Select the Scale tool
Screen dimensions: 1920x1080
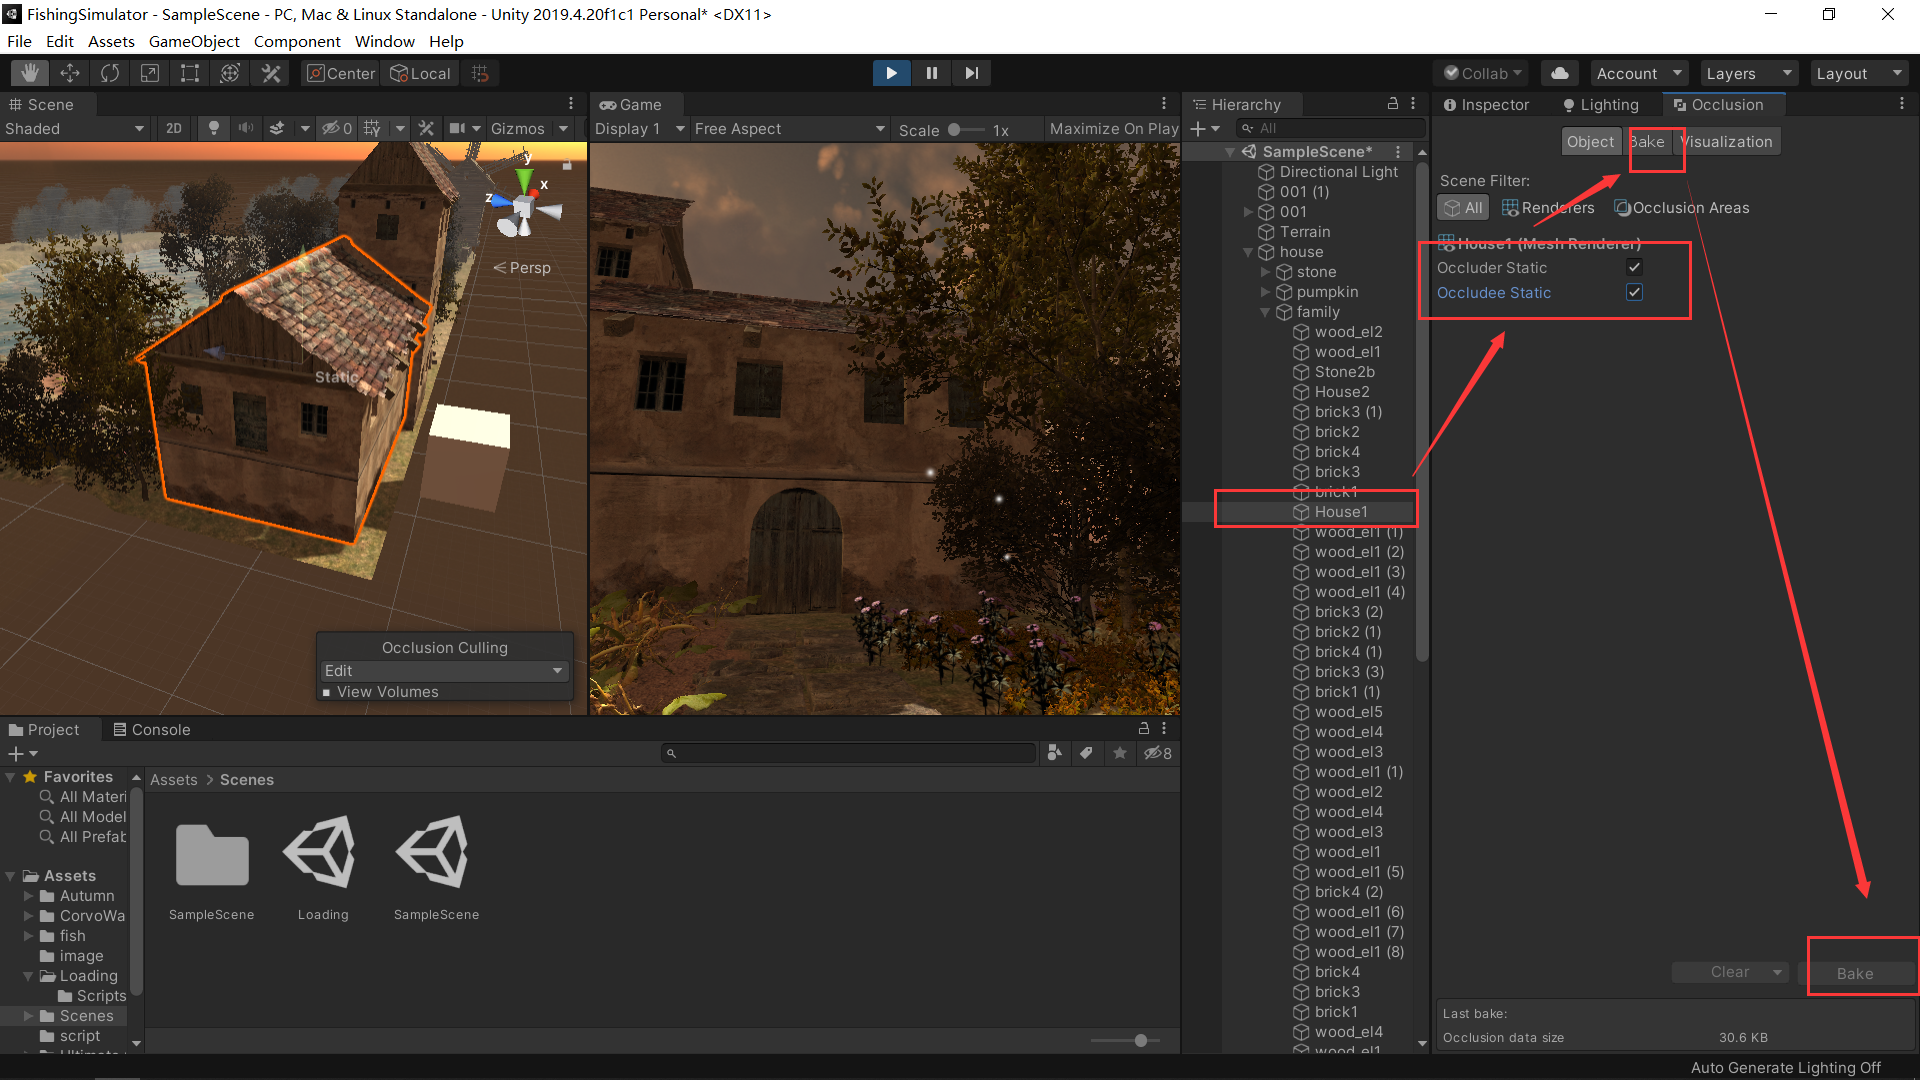pyautogui.click(x=149, y=72)
